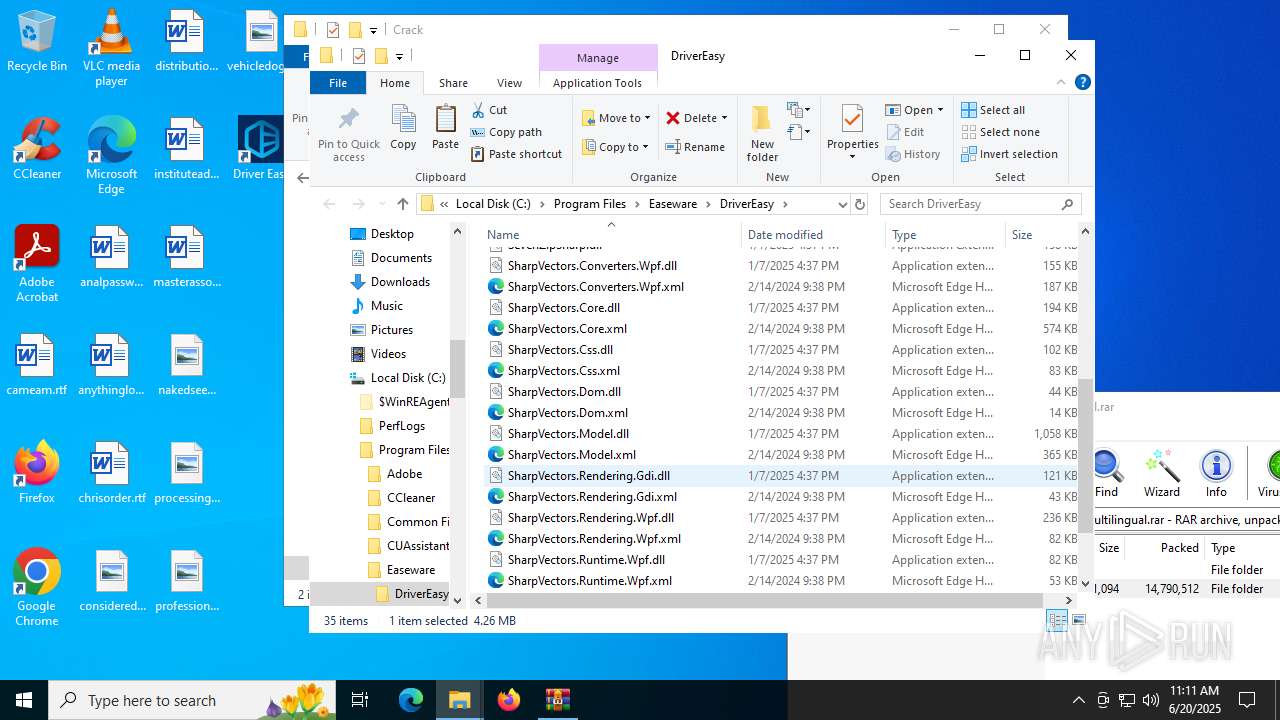Select Local Disk (C:) tree item
1280x720 pixels.
pos(408,378)
